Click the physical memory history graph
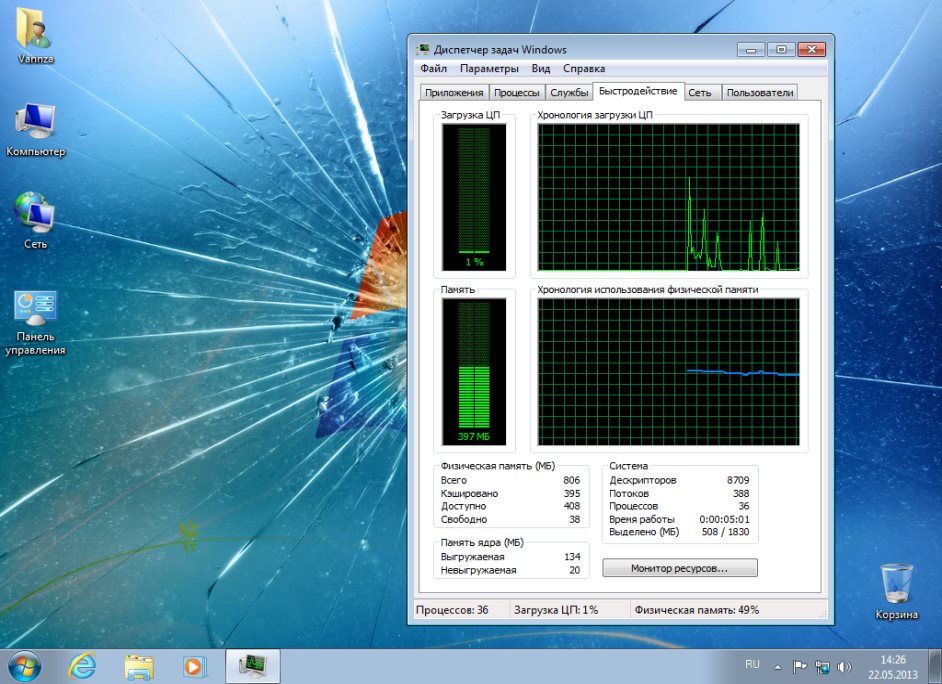 pyautogui.click(x=669, y=371)
